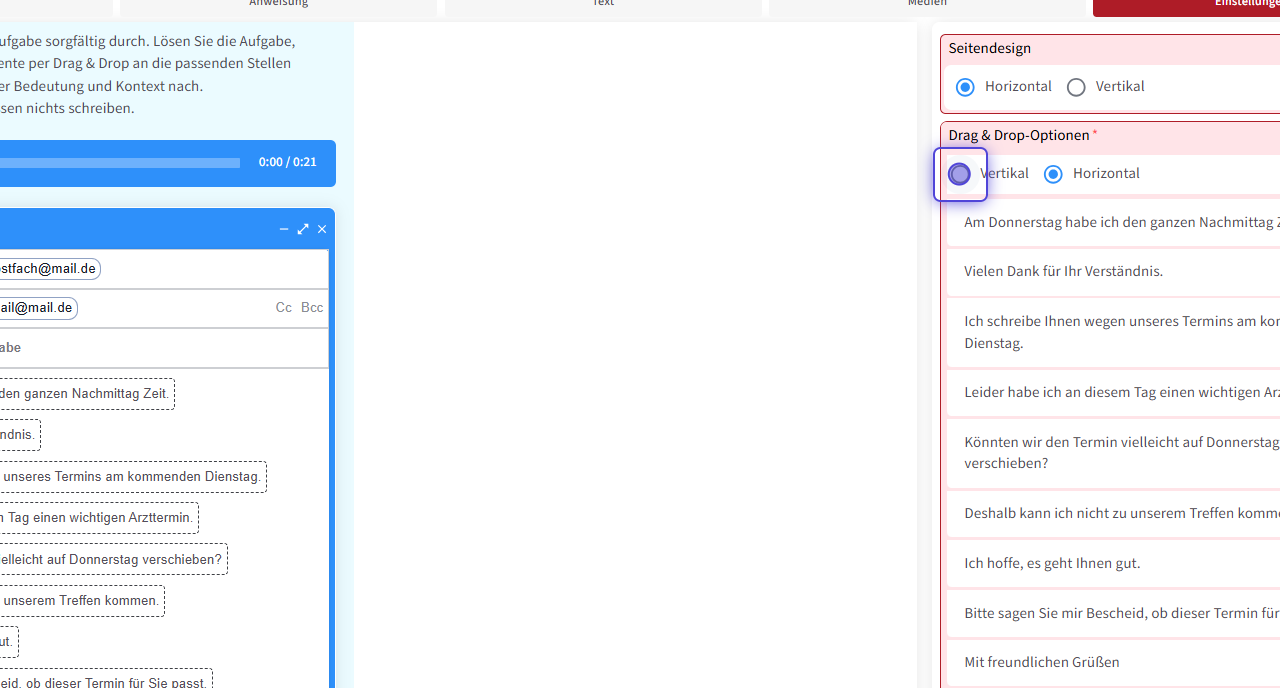Click the email subject input field
Screen dimensions: 1280x688
[160, 348]
